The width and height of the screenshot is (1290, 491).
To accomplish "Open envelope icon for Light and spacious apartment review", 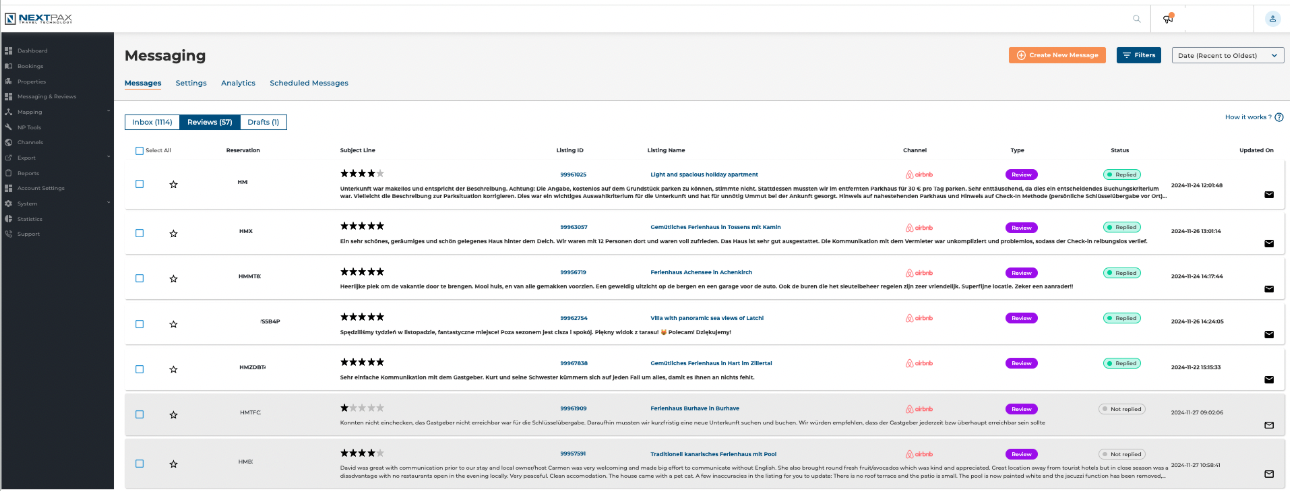I will (x=1269, y=195).
